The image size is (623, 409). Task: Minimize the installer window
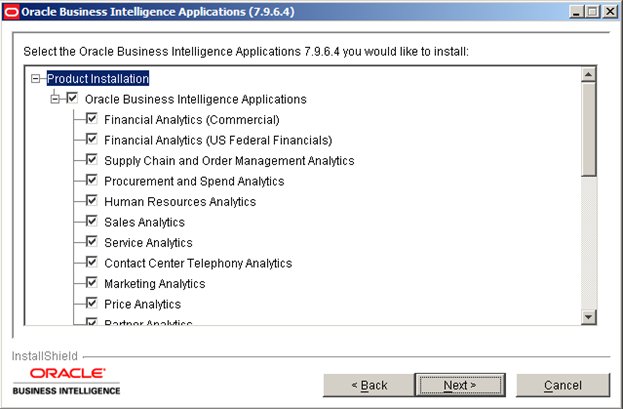(577, 12)
